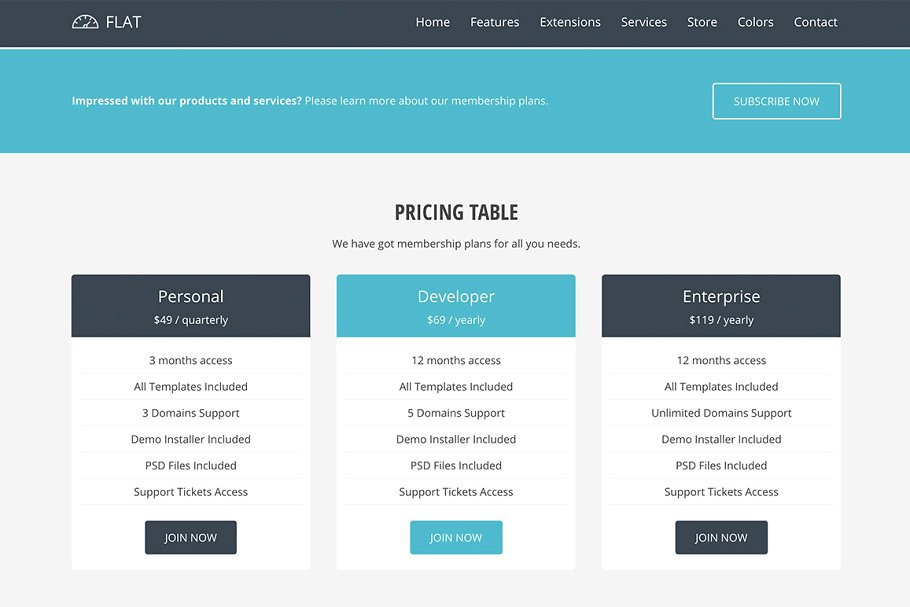The height and width of the screenshot is (607, 910).
Task: Navigate to the Services page
Action: coord(644,22)
